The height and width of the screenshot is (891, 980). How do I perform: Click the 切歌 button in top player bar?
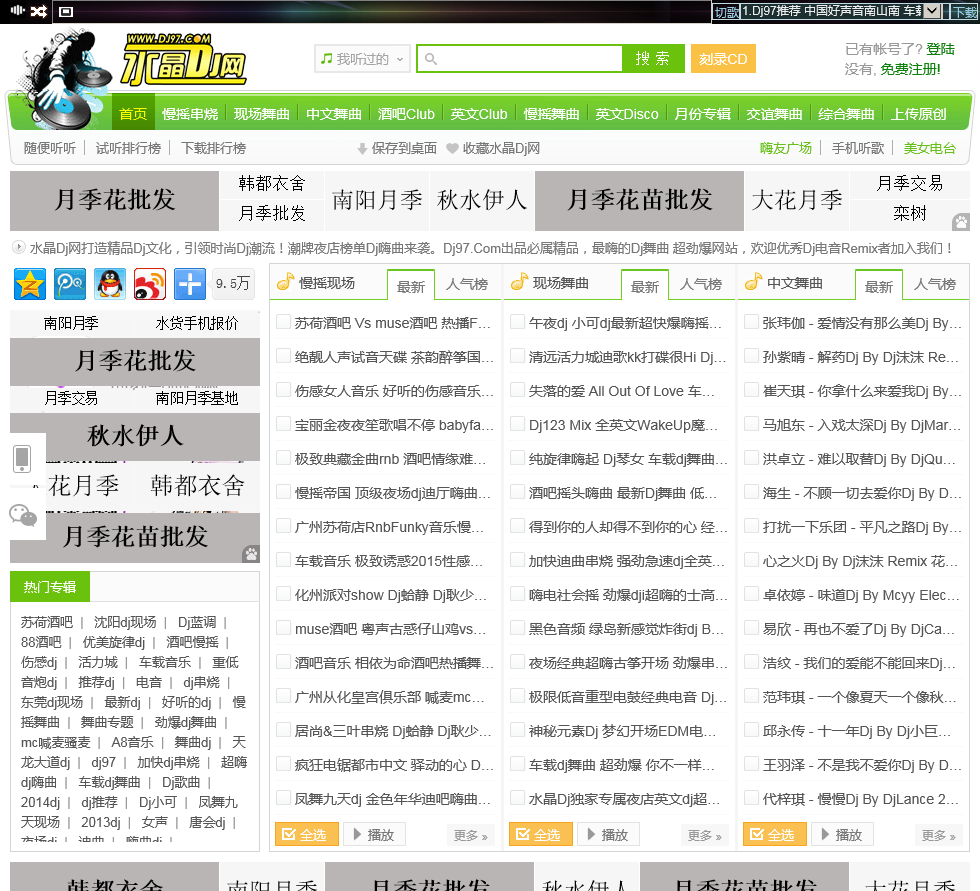pos(726,11)
